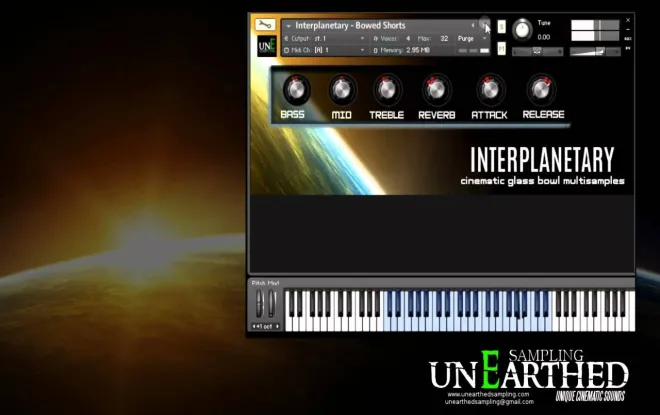Screen dimensions: 660x415
Task: Solo the instrument with the S button
Action: pyautogui.click(x=502, y=27)
